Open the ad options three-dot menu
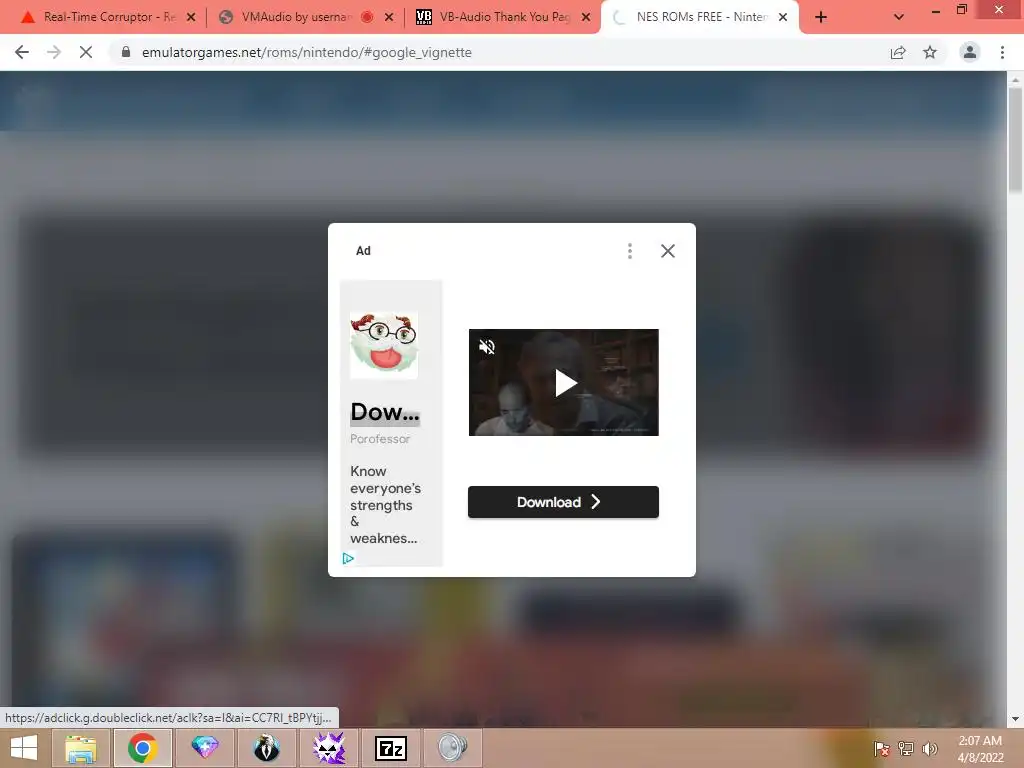Viewport: 1024px width, 768px height. 630,251
